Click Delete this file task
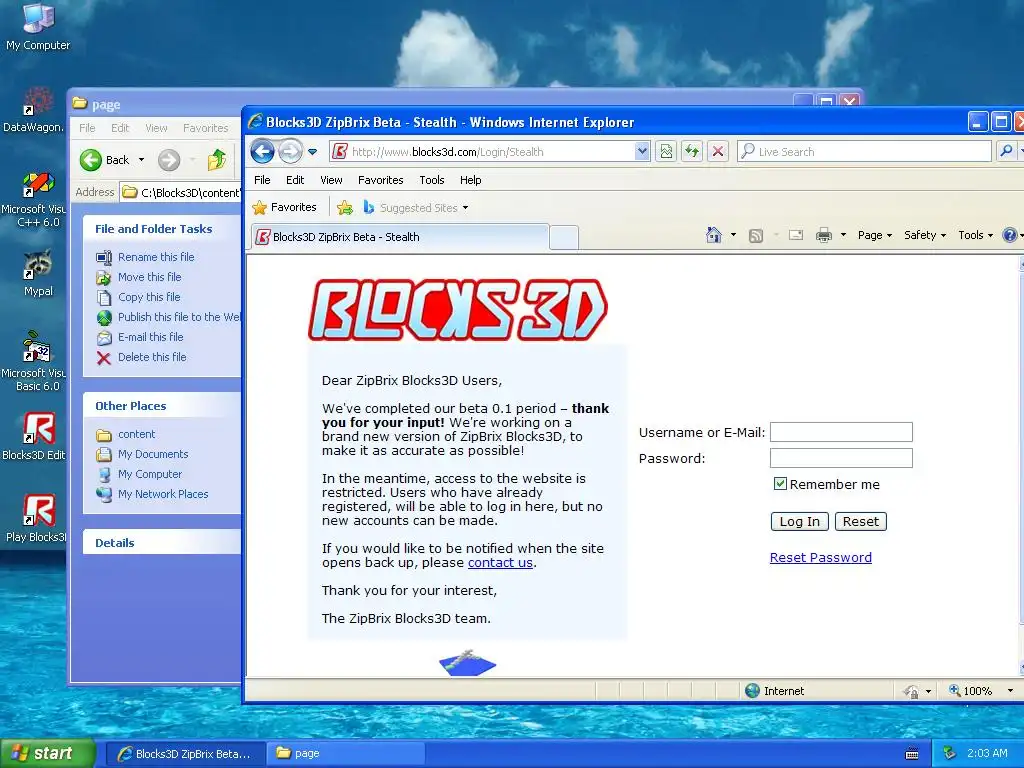Screen dimensions: 1024x768 [x=152, y=357]
